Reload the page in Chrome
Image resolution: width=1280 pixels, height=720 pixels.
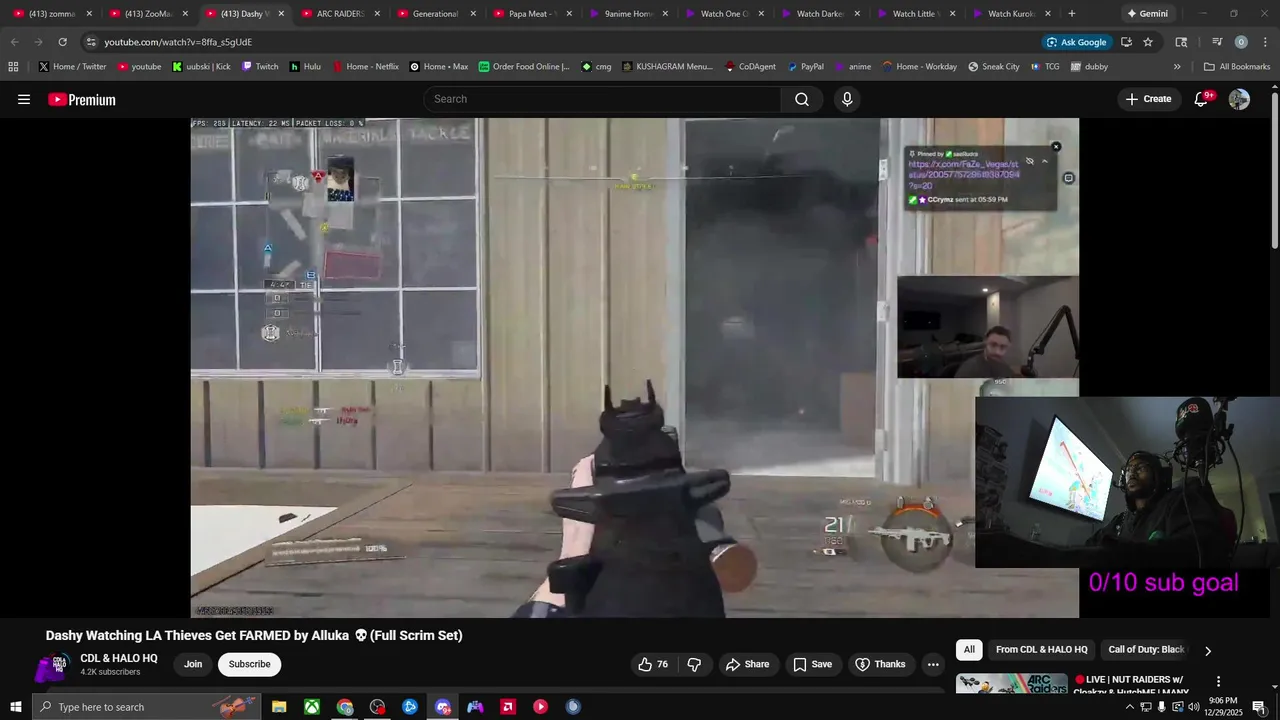pyautogui.click(x=62, y=42)
